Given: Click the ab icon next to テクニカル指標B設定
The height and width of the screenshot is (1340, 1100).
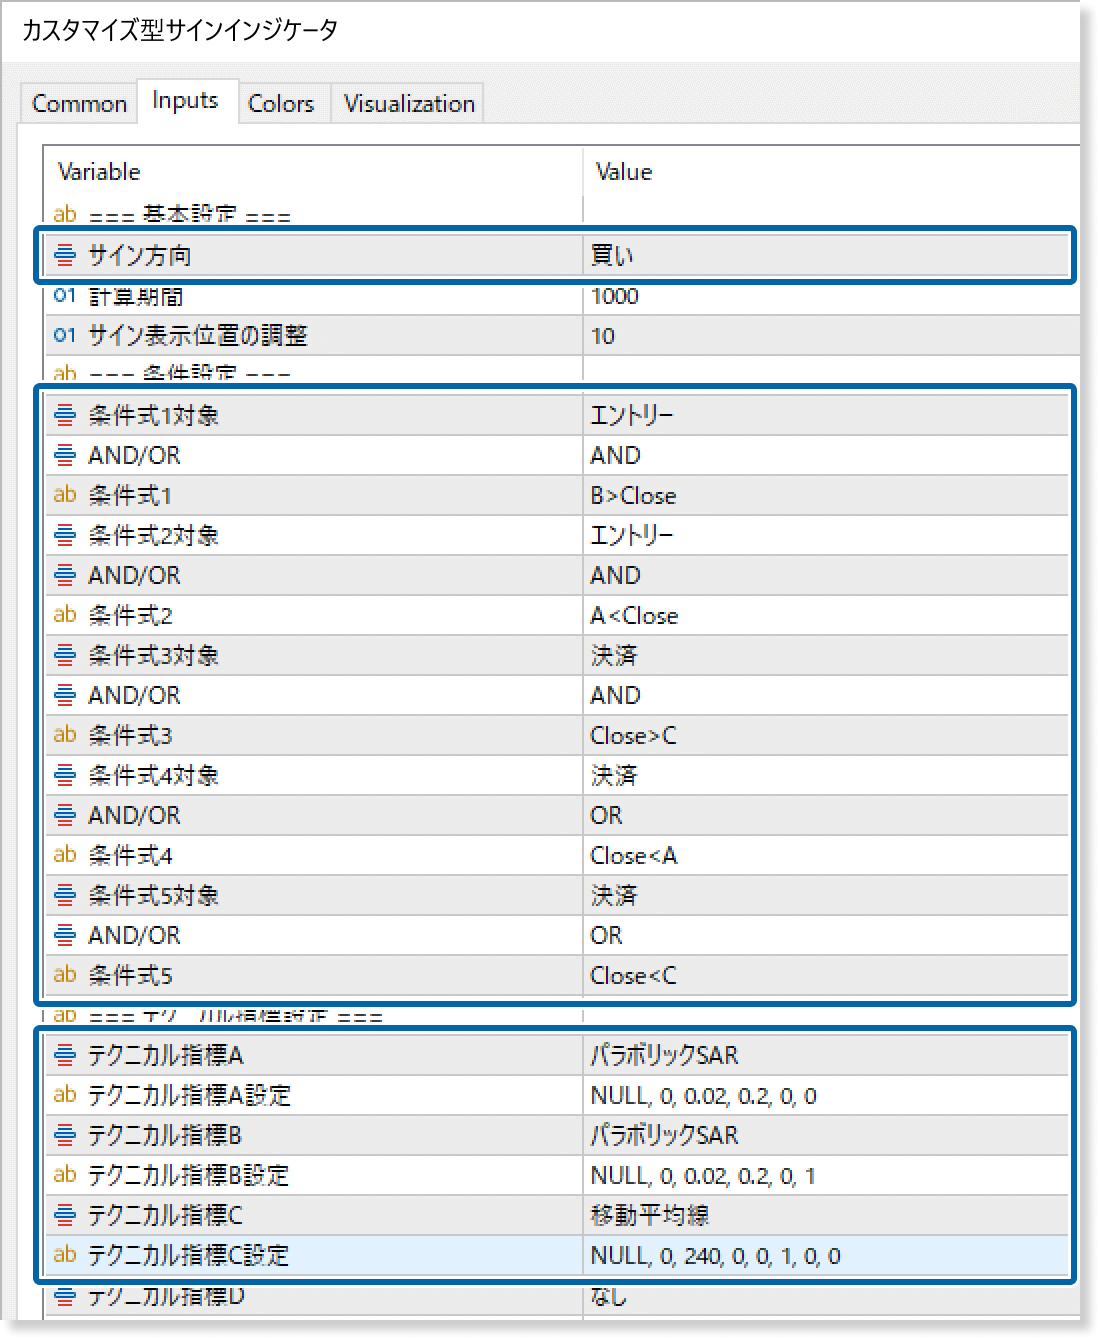Looking at the screenshot, I should (x=64, y=1175).
